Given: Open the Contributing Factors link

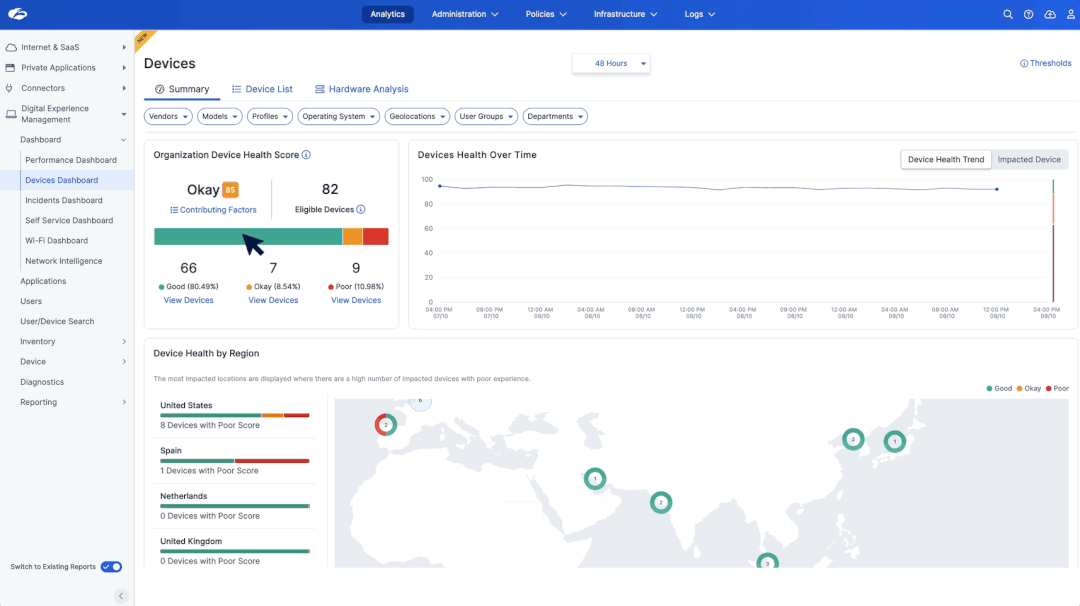Looking at the screenshot, I should pos(213,210).
